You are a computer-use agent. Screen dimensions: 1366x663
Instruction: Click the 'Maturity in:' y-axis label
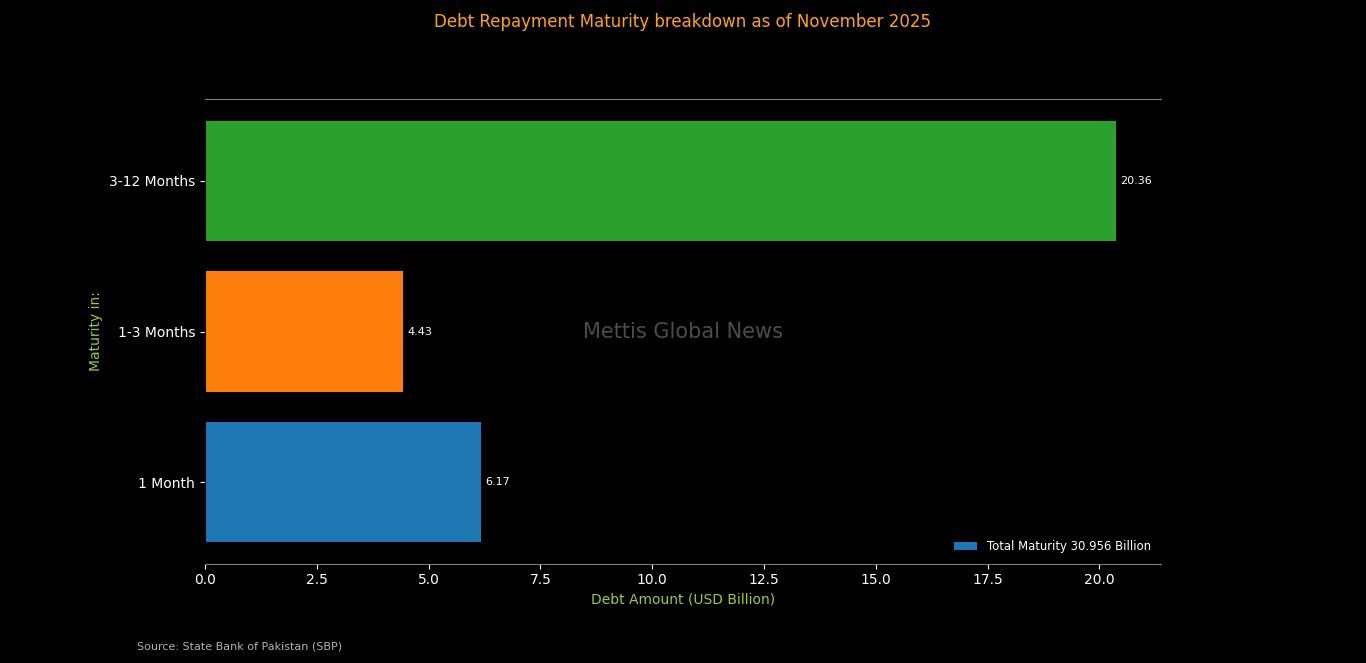95,331
